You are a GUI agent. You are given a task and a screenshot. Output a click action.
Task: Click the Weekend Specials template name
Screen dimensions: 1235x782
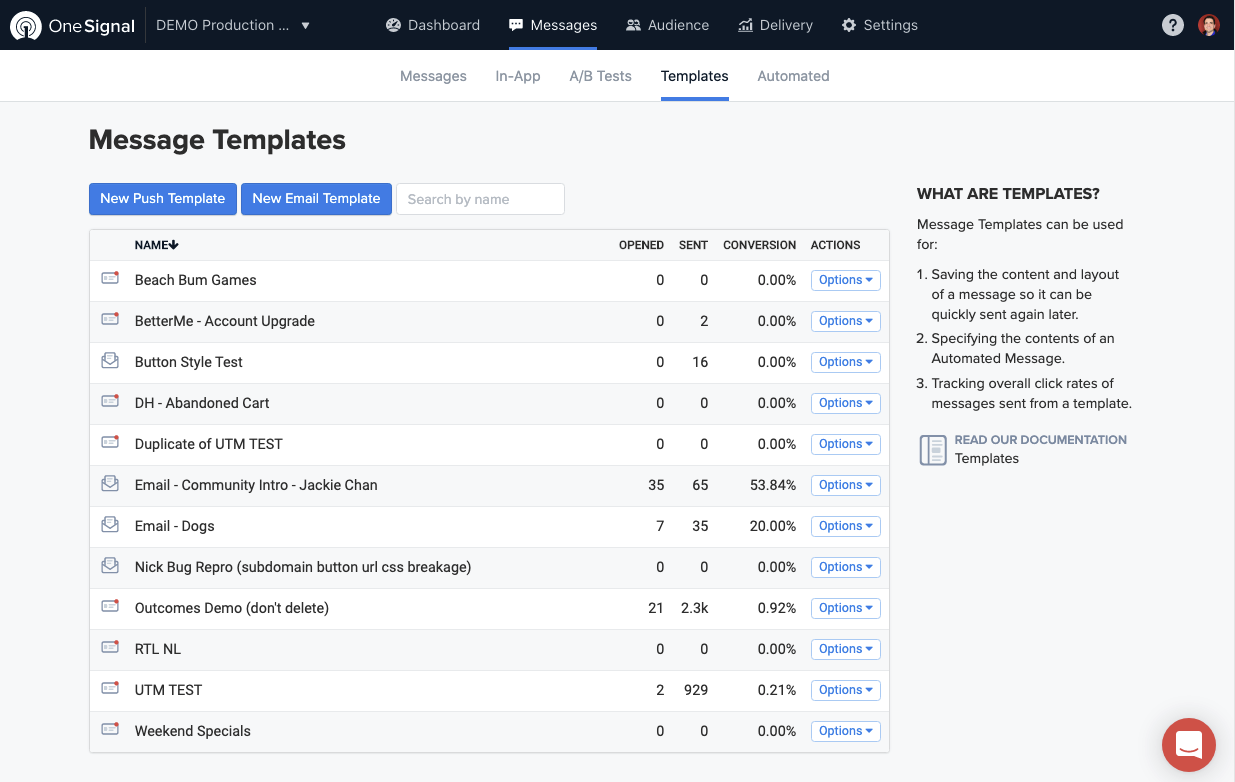[x=193, y=731]
